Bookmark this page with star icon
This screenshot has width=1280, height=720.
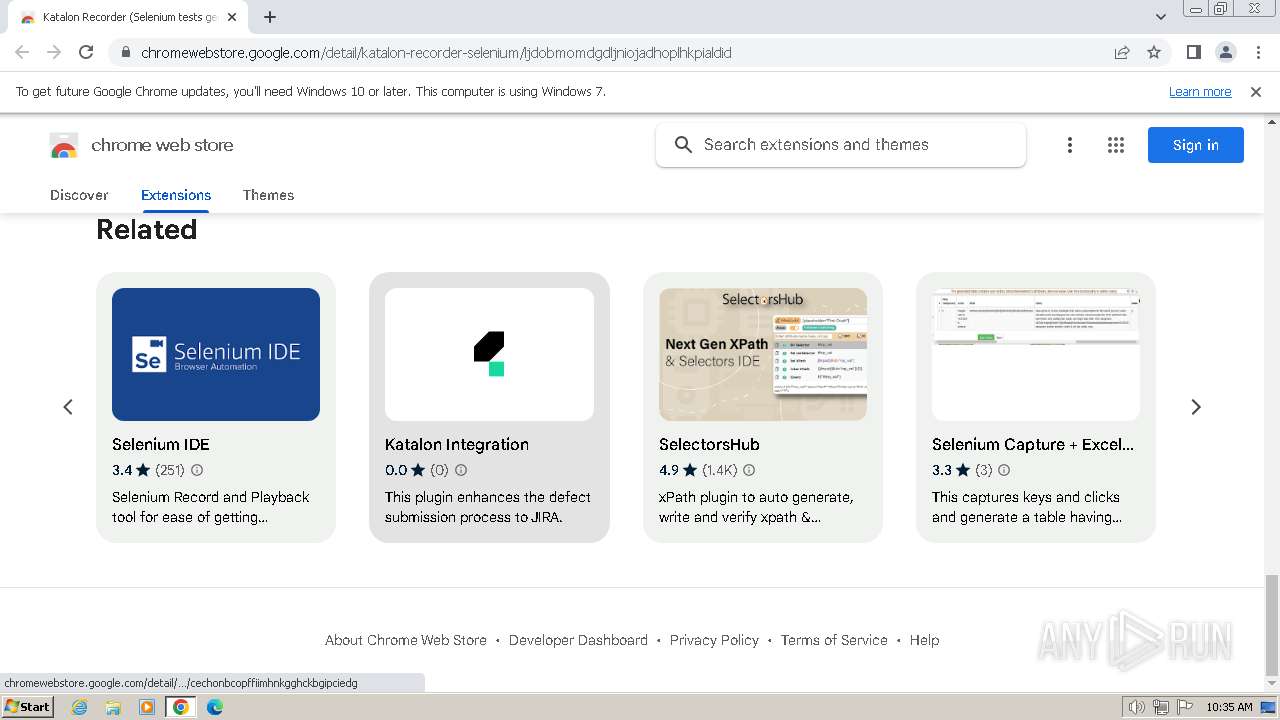point(1154,52)
